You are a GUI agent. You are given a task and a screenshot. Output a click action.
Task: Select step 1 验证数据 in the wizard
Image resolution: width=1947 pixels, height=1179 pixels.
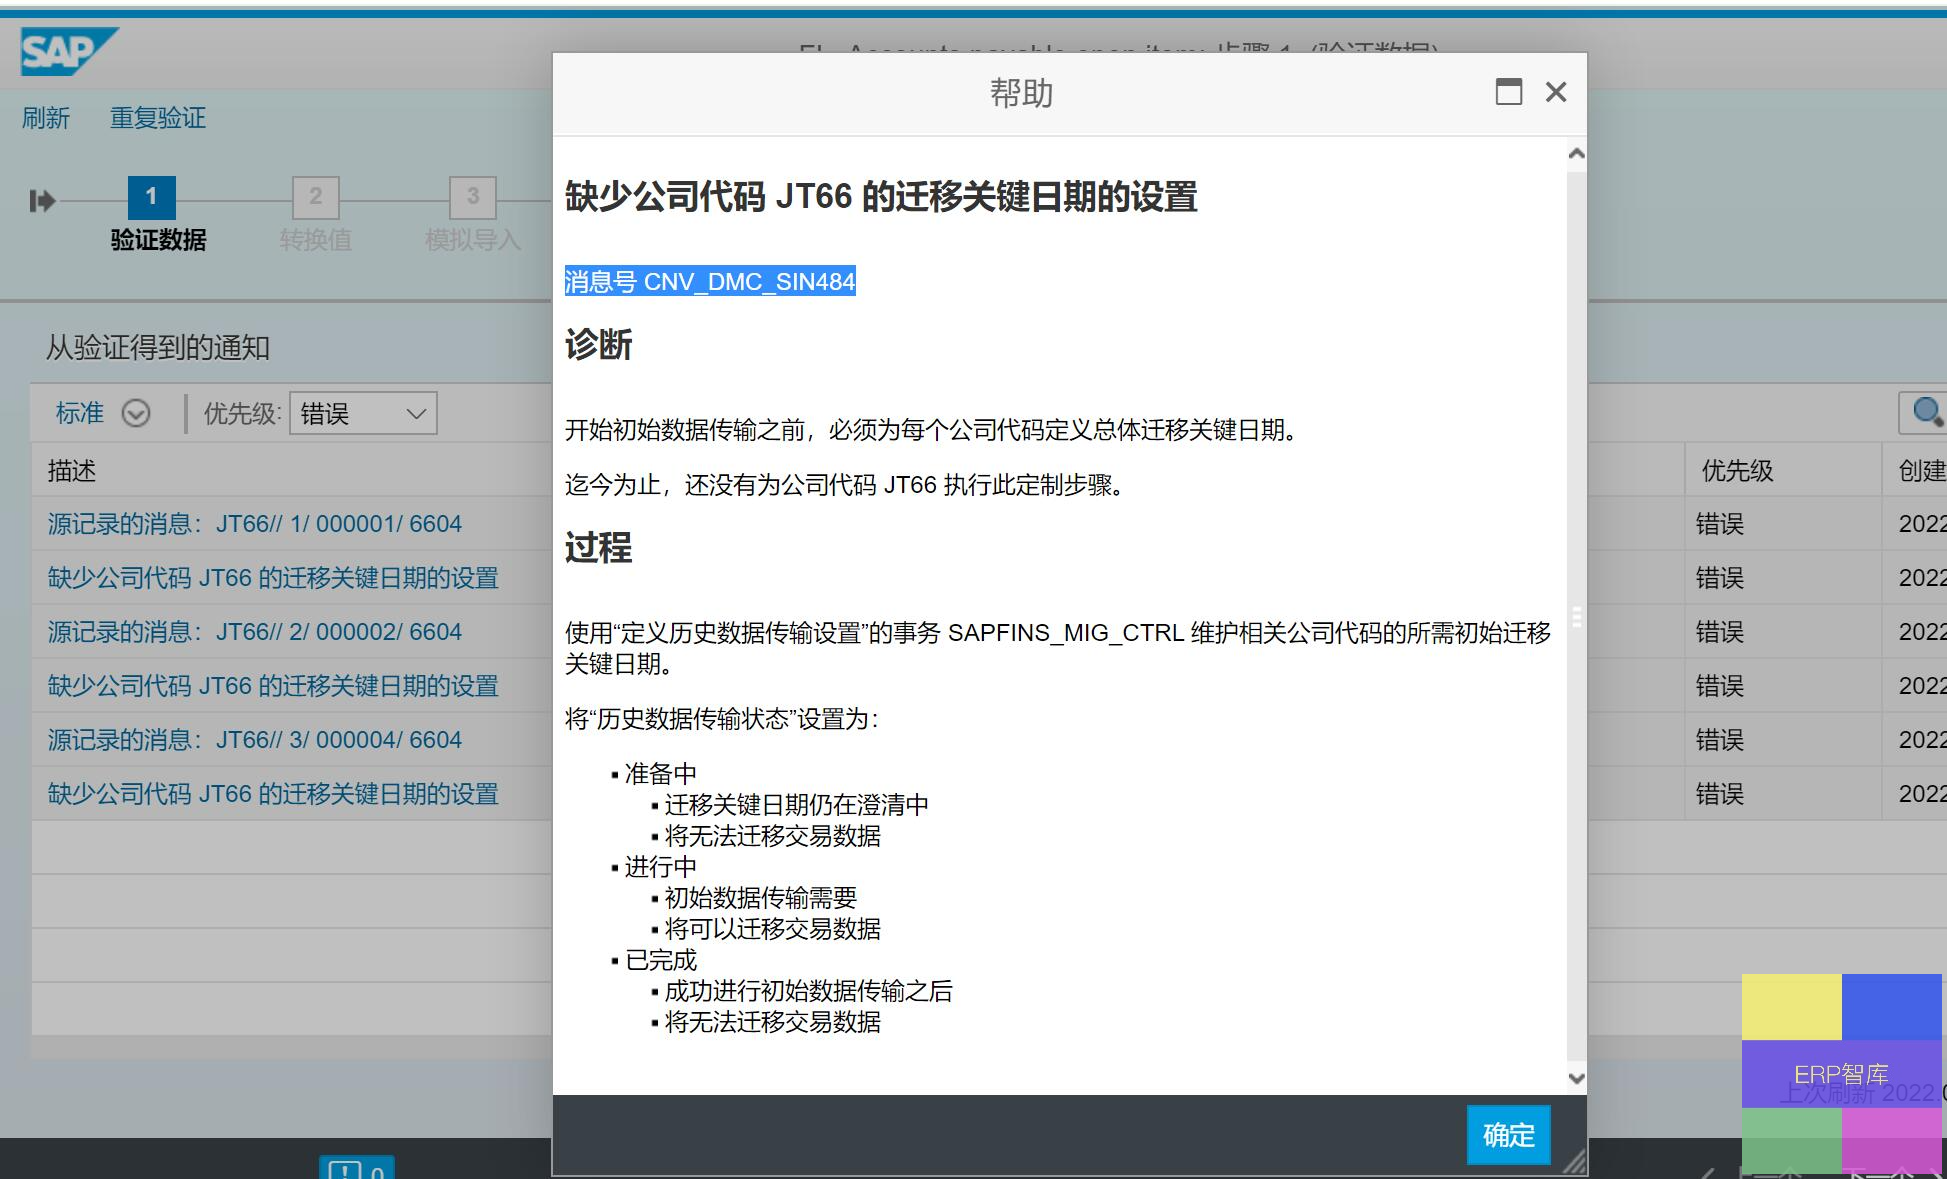coord(152,197)
